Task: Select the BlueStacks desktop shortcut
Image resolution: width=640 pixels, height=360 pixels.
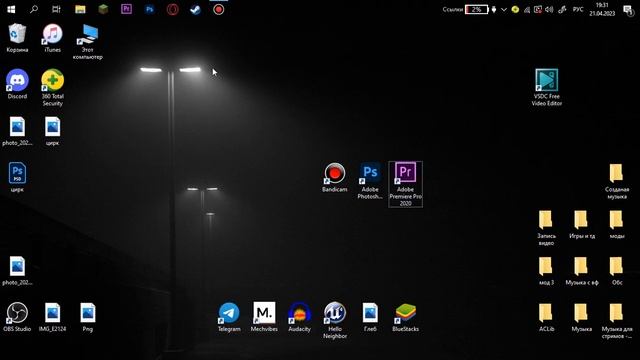Action: (x=405, y=317)
